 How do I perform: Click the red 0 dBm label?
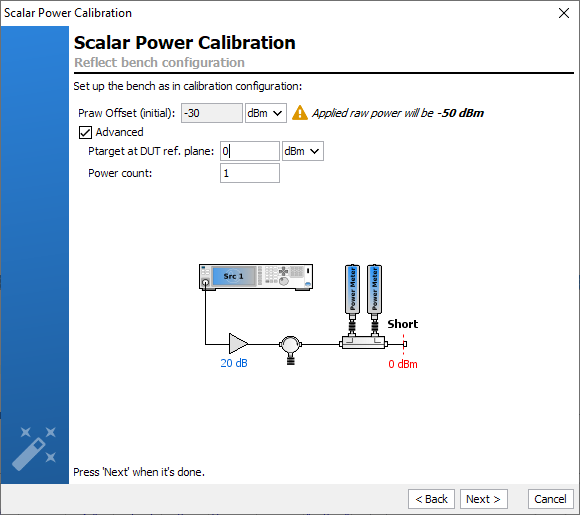[403, 364]
